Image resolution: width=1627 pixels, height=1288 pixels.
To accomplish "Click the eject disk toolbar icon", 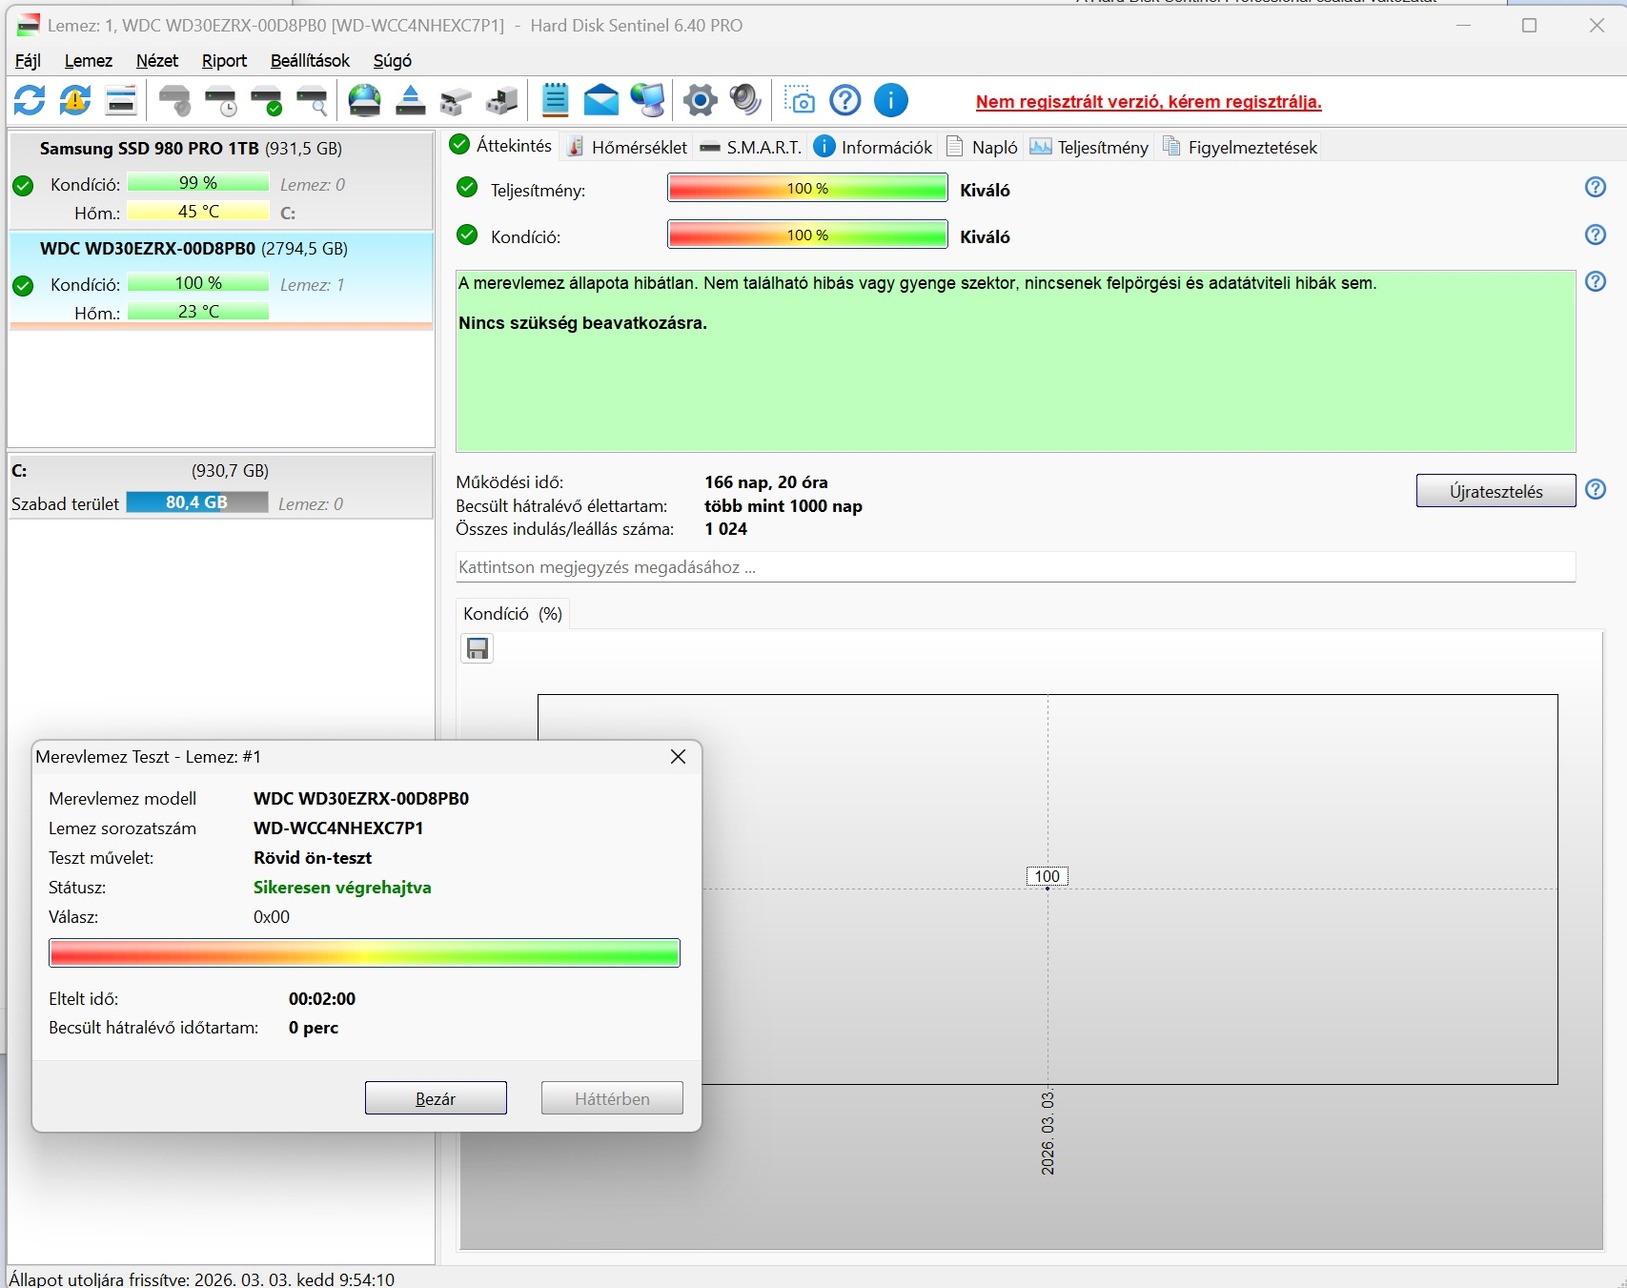I will coord(411,100).
